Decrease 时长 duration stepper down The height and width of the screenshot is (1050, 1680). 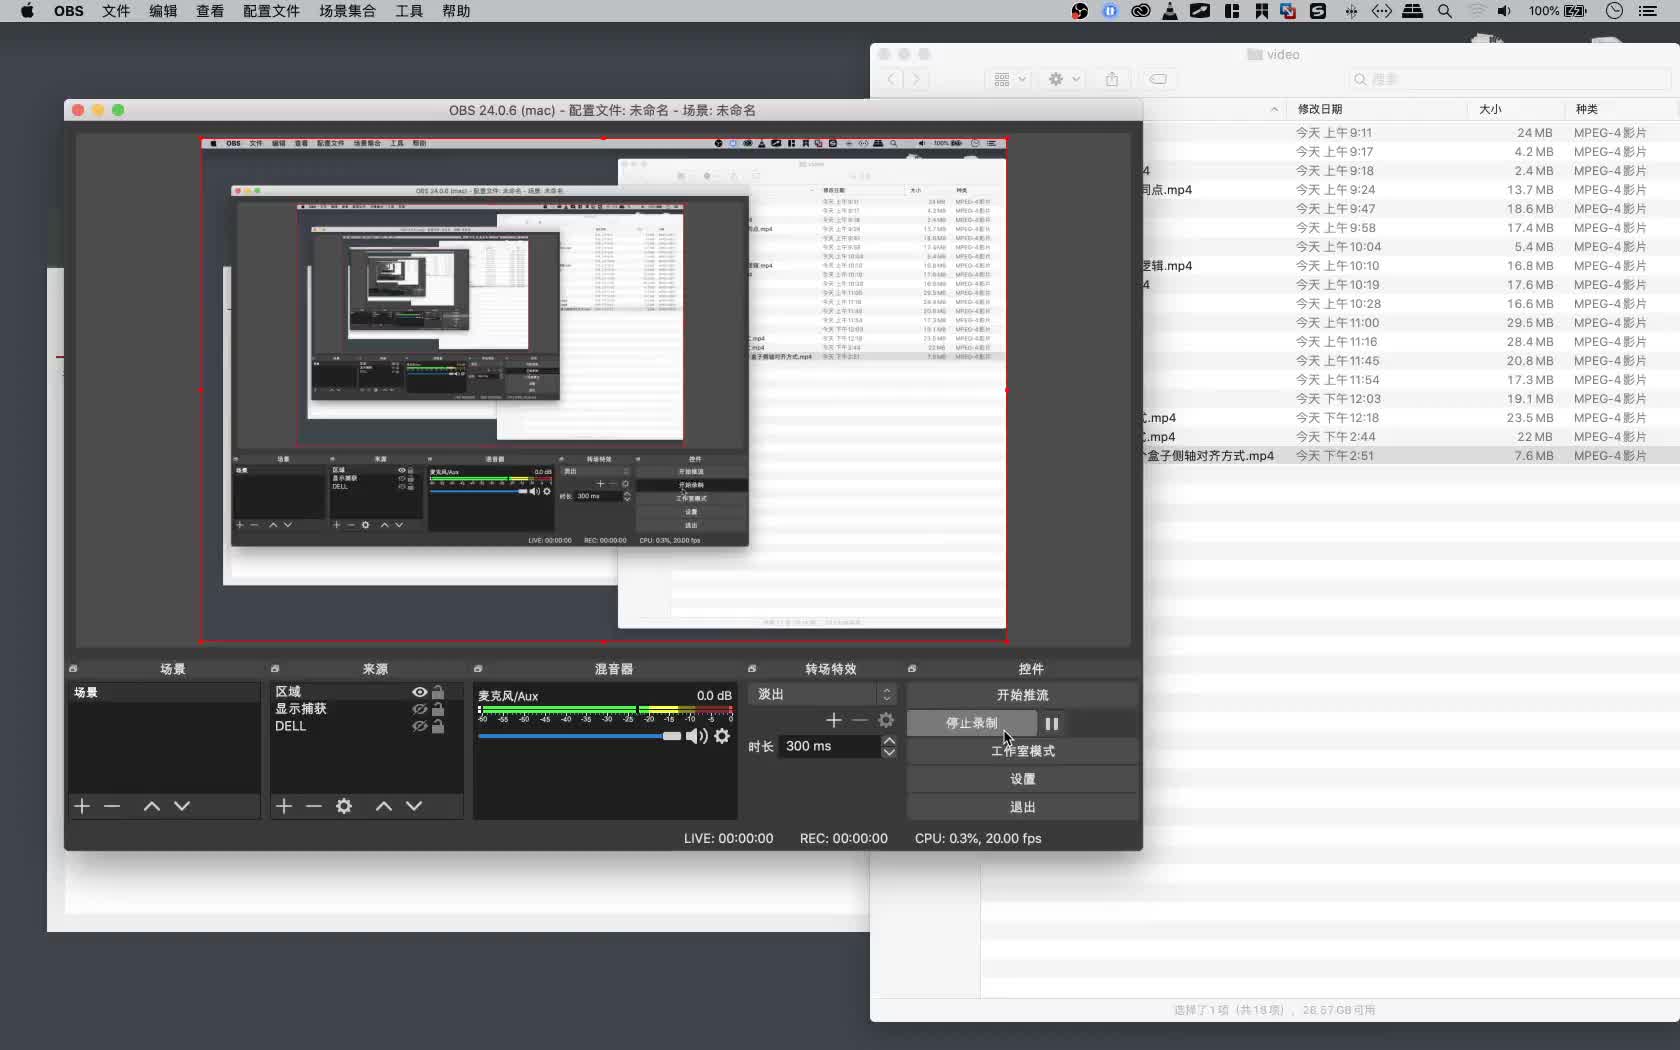(888, 752)
